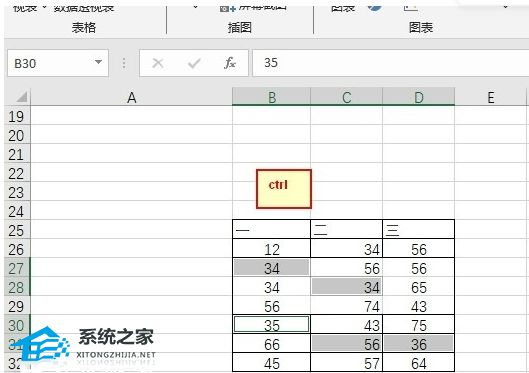Select row 27 header
The height and width of the screenshot is (373, 529).
(17, 268)
